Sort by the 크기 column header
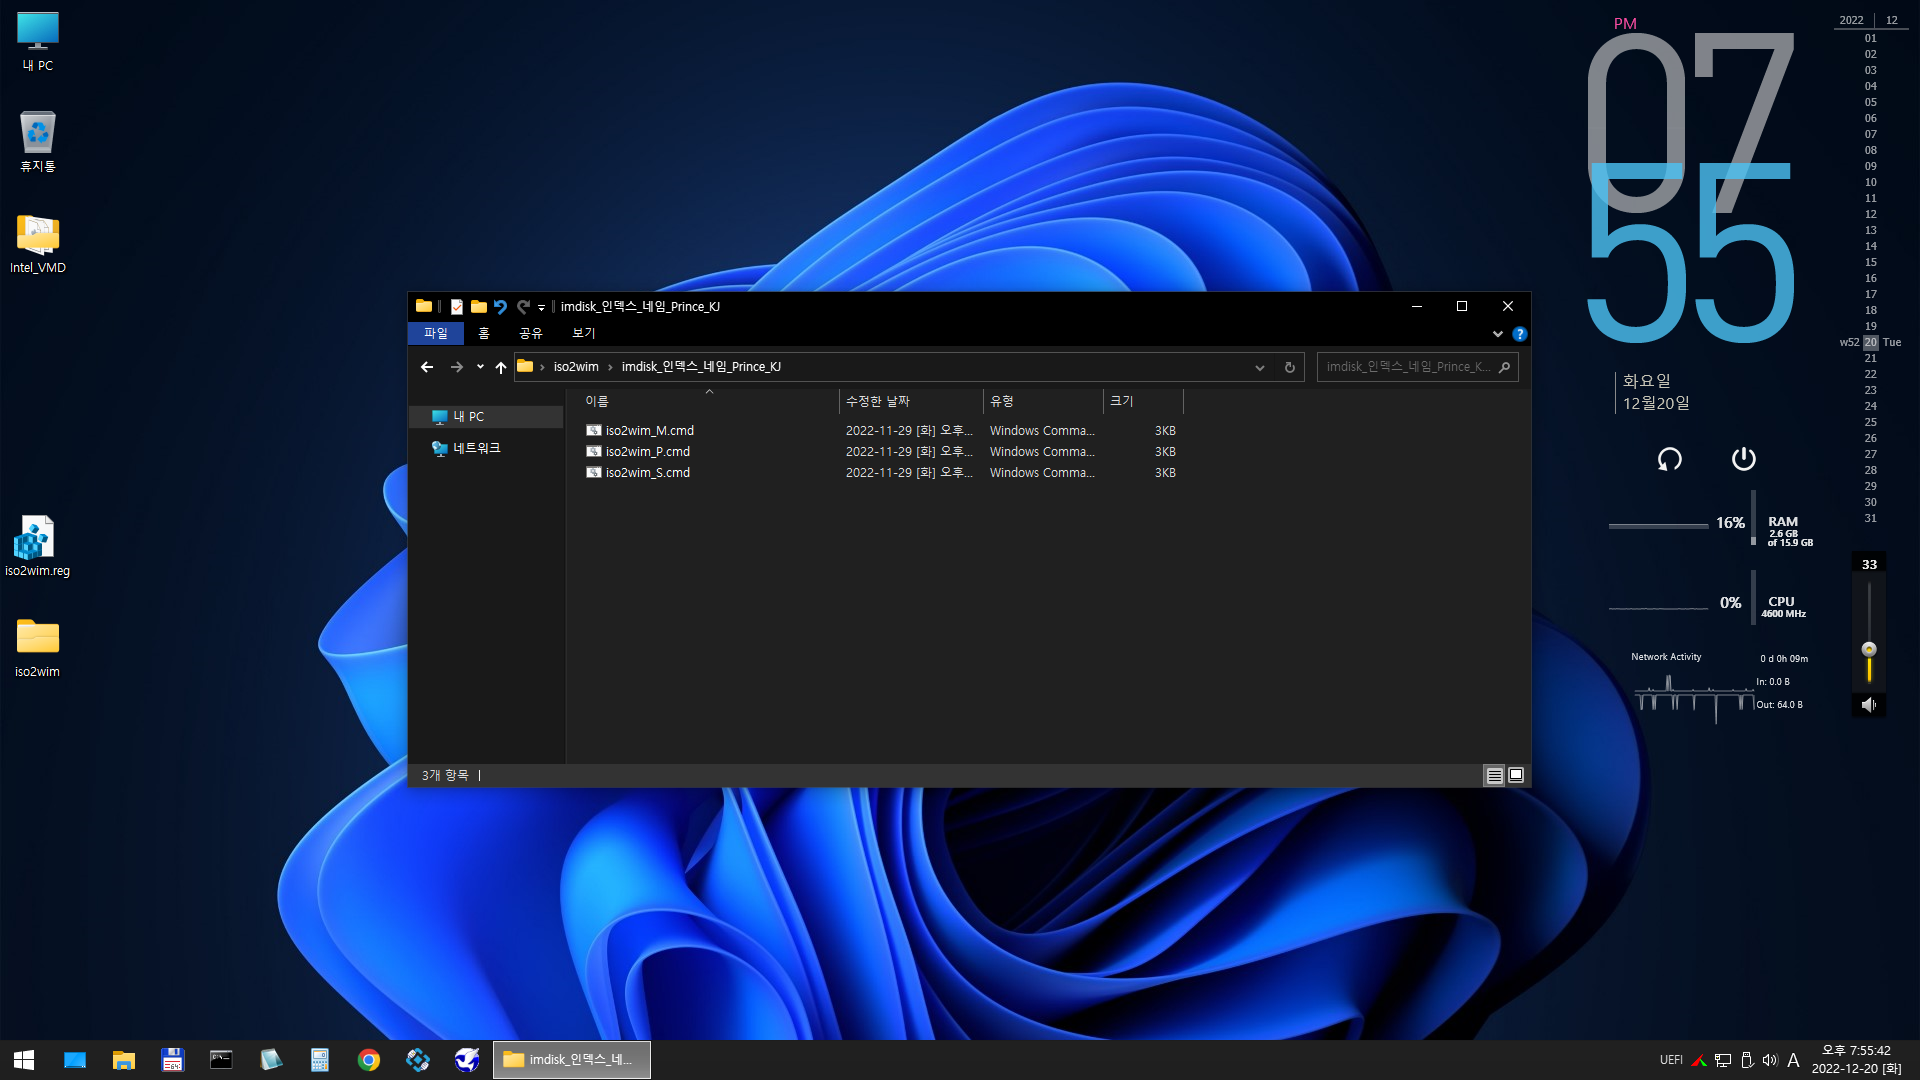This screenshot has height=1080, width=1920. (1143, 401)
